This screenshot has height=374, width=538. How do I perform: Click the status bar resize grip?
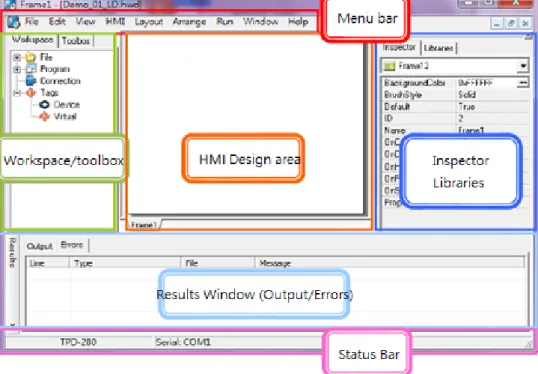(529, 344)
